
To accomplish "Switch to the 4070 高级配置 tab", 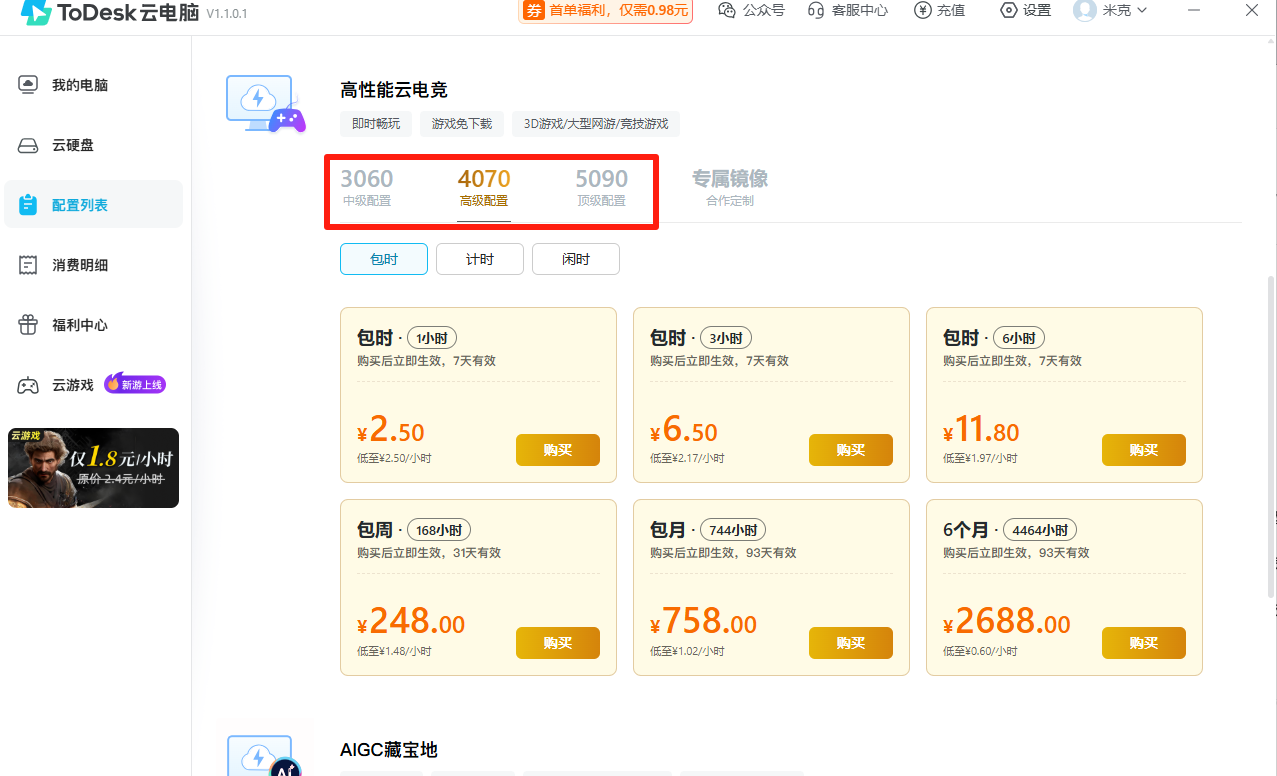I will tap(484, 187).
